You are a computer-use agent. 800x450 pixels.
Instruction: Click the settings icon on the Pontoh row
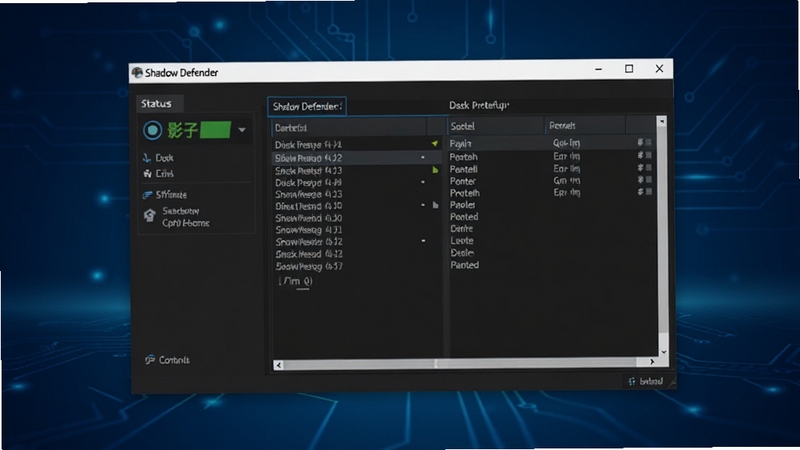640,155
